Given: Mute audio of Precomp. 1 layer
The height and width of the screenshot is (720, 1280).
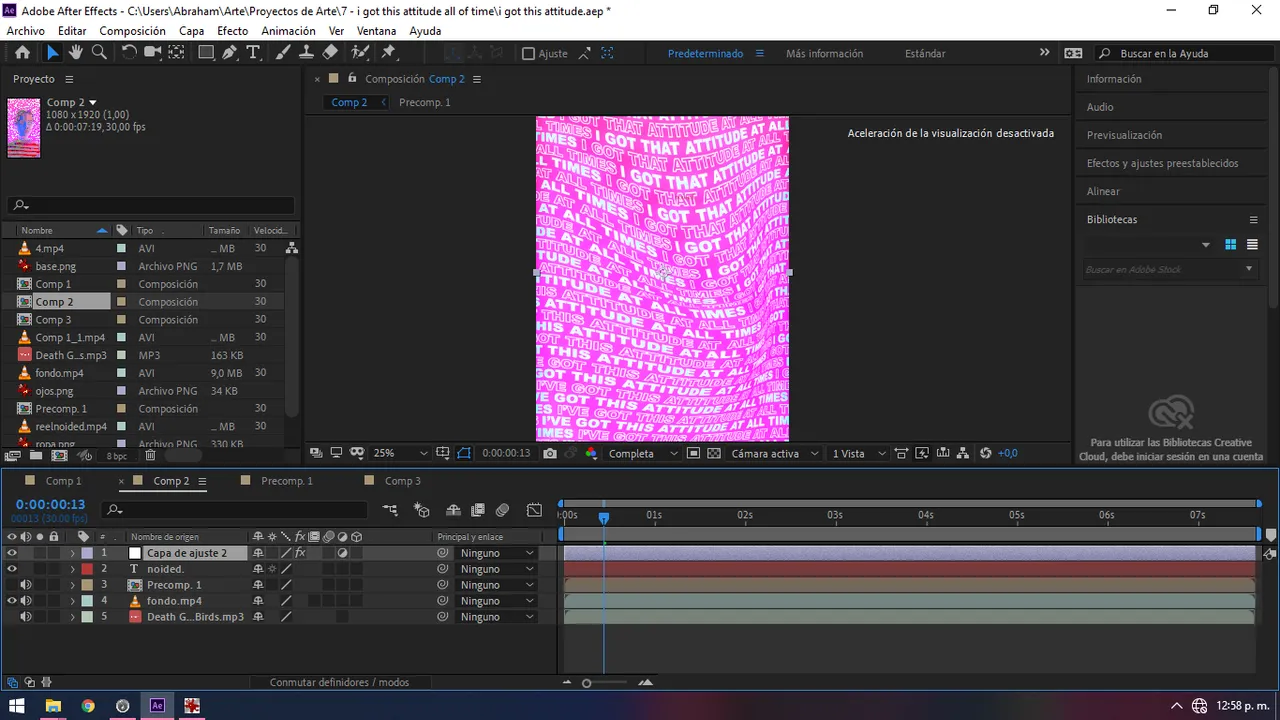Looking at the screenshot, I should pos(26,585).
